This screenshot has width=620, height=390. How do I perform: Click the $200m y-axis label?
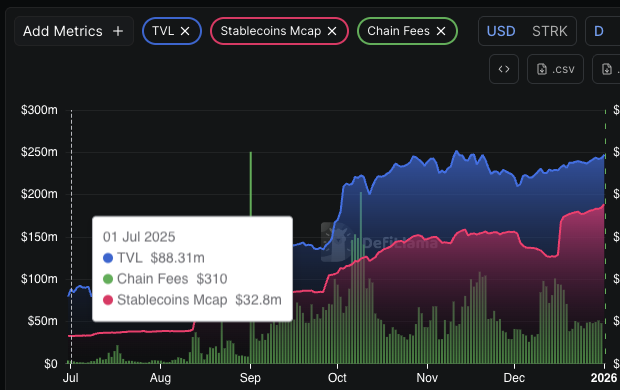click(x=39, y=194)
